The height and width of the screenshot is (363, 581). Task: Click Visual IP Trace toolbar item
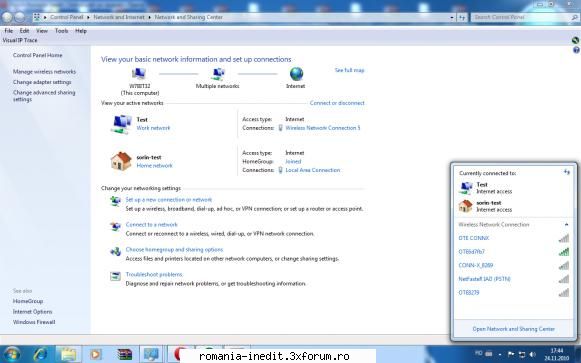(x=20, y=40)
